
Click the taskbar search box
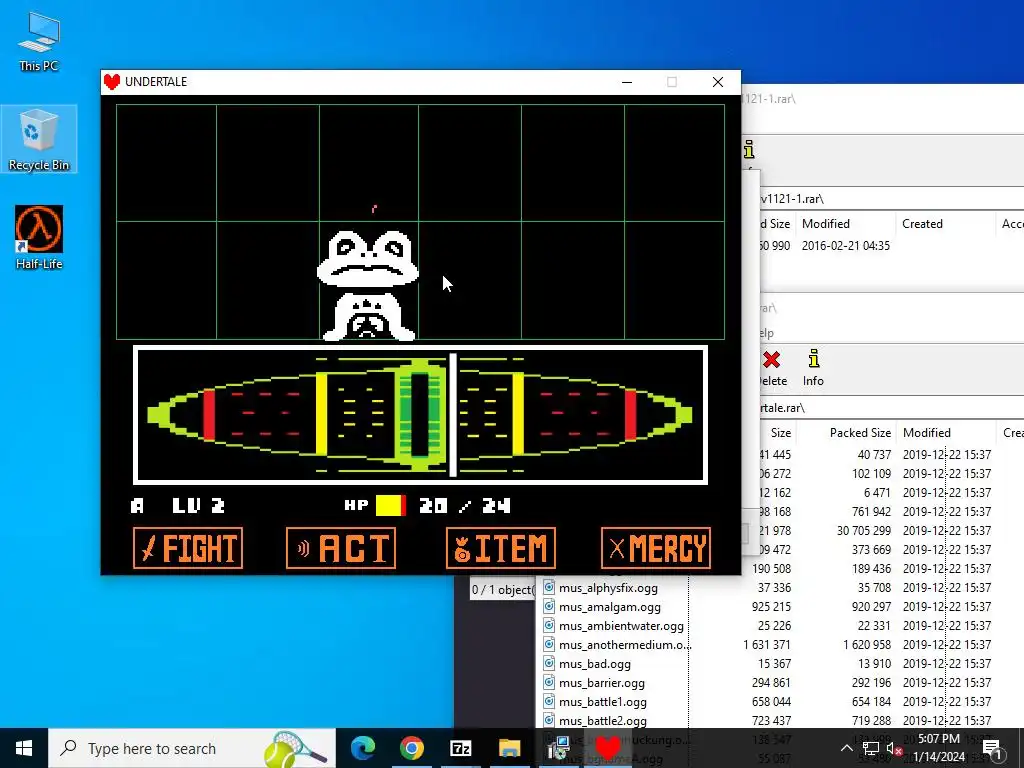[192, 748]
